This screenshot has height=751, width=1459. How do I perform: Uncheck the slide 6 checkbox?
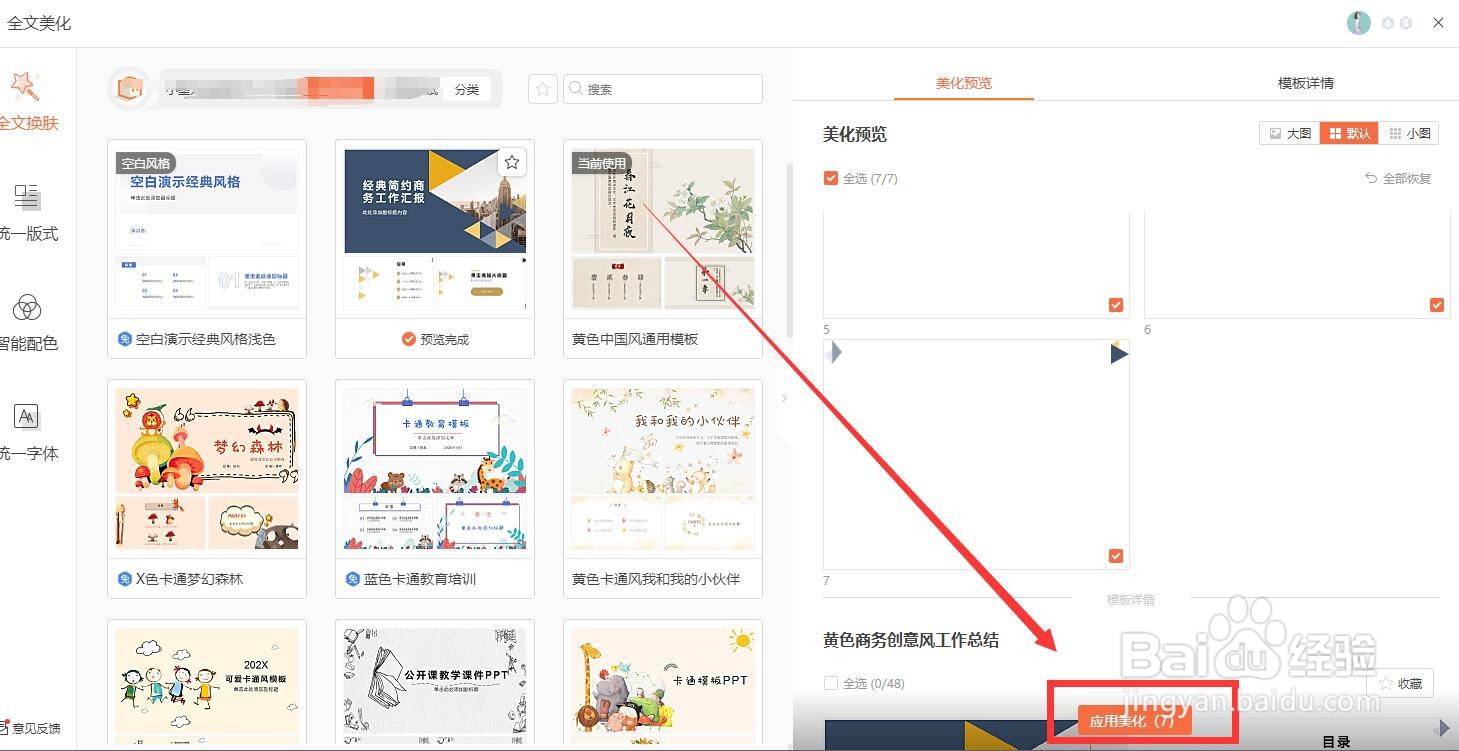pyautogui.click(x=1437, y=305)
